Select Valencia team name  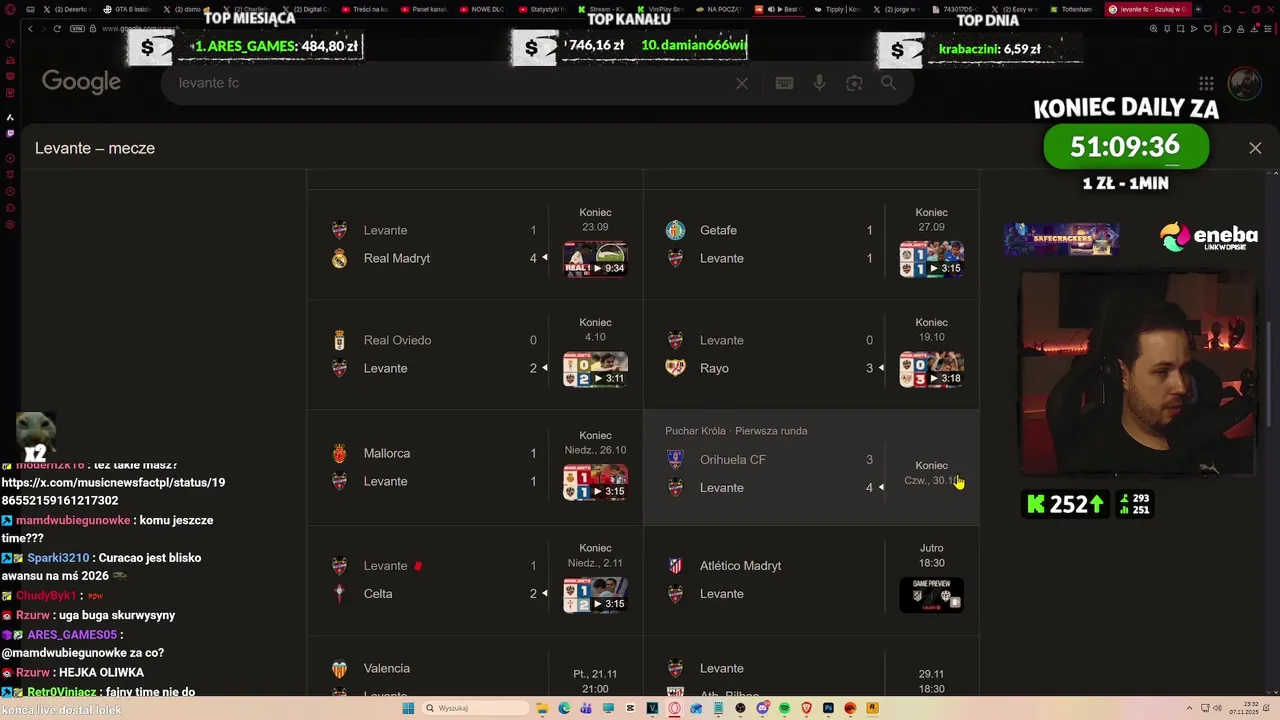coord(387,668)
